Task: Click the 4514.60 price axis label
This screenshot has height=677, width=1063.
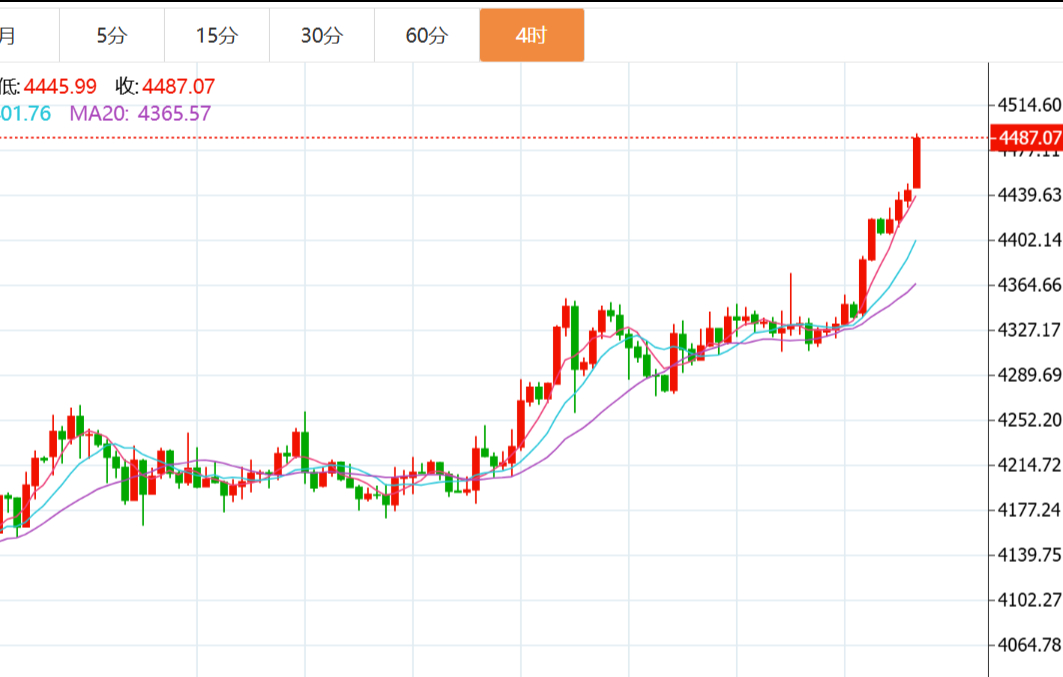Action: [1028, 105]
